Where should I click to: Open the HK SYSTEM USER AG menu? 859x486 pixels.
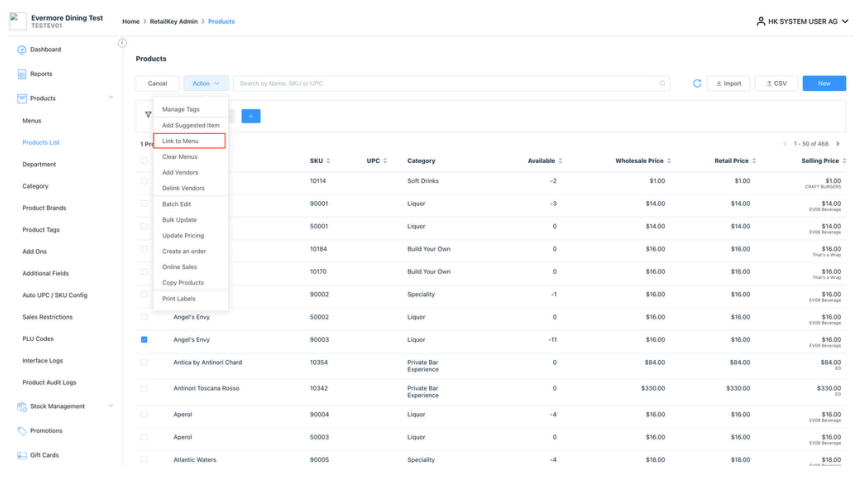point(797,21)
